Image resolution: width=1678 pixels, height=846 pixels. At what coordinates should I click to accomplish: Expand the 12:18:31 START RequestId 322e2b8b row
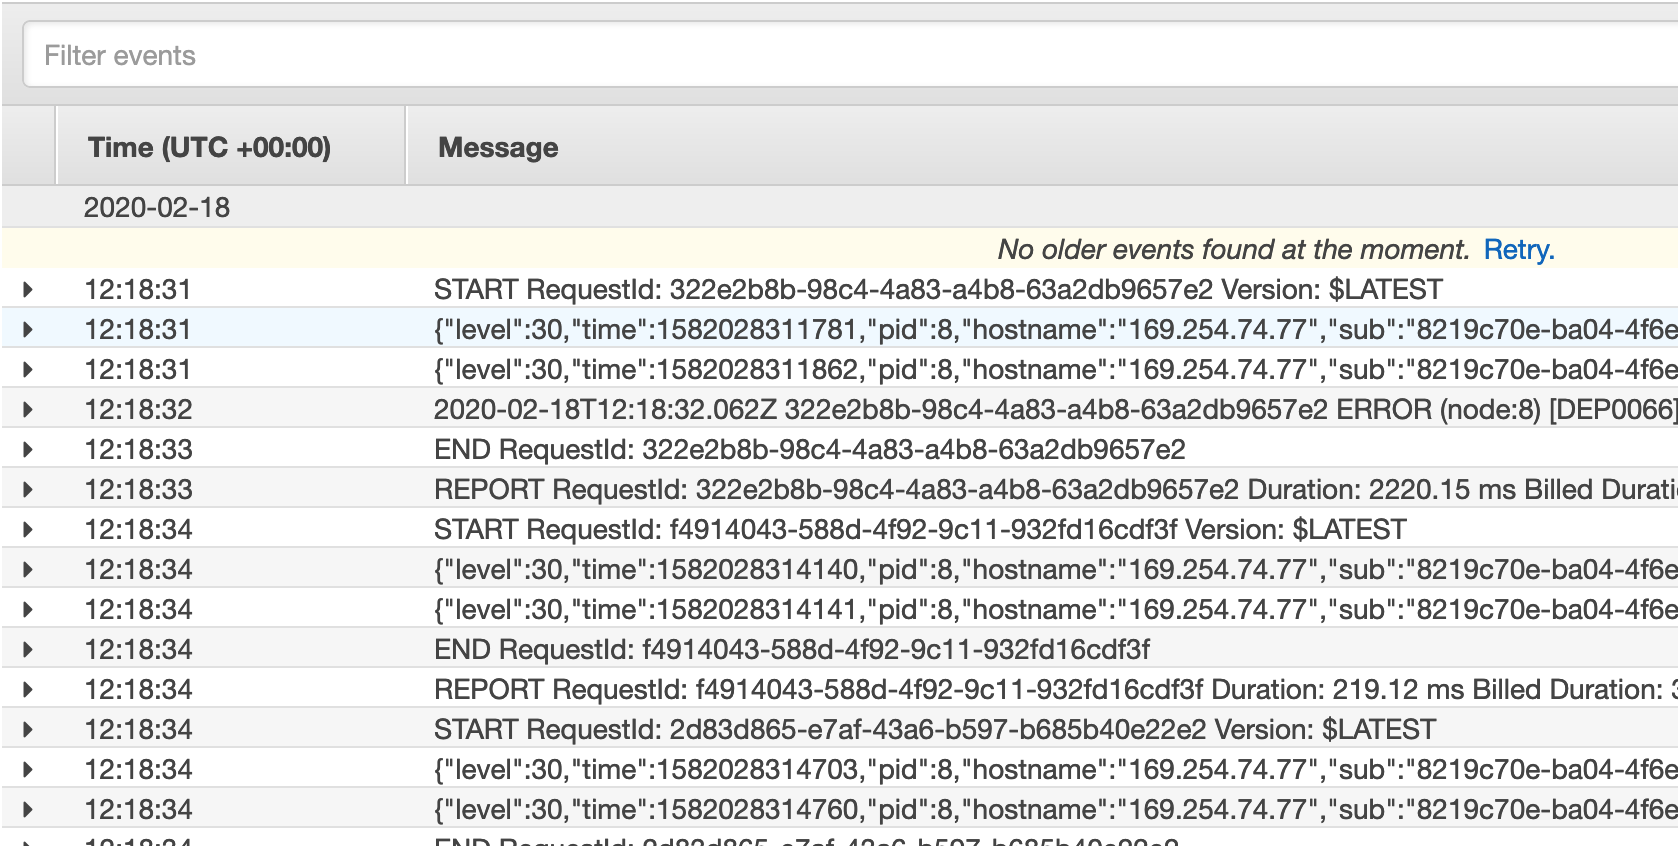(x=28, y=290)
